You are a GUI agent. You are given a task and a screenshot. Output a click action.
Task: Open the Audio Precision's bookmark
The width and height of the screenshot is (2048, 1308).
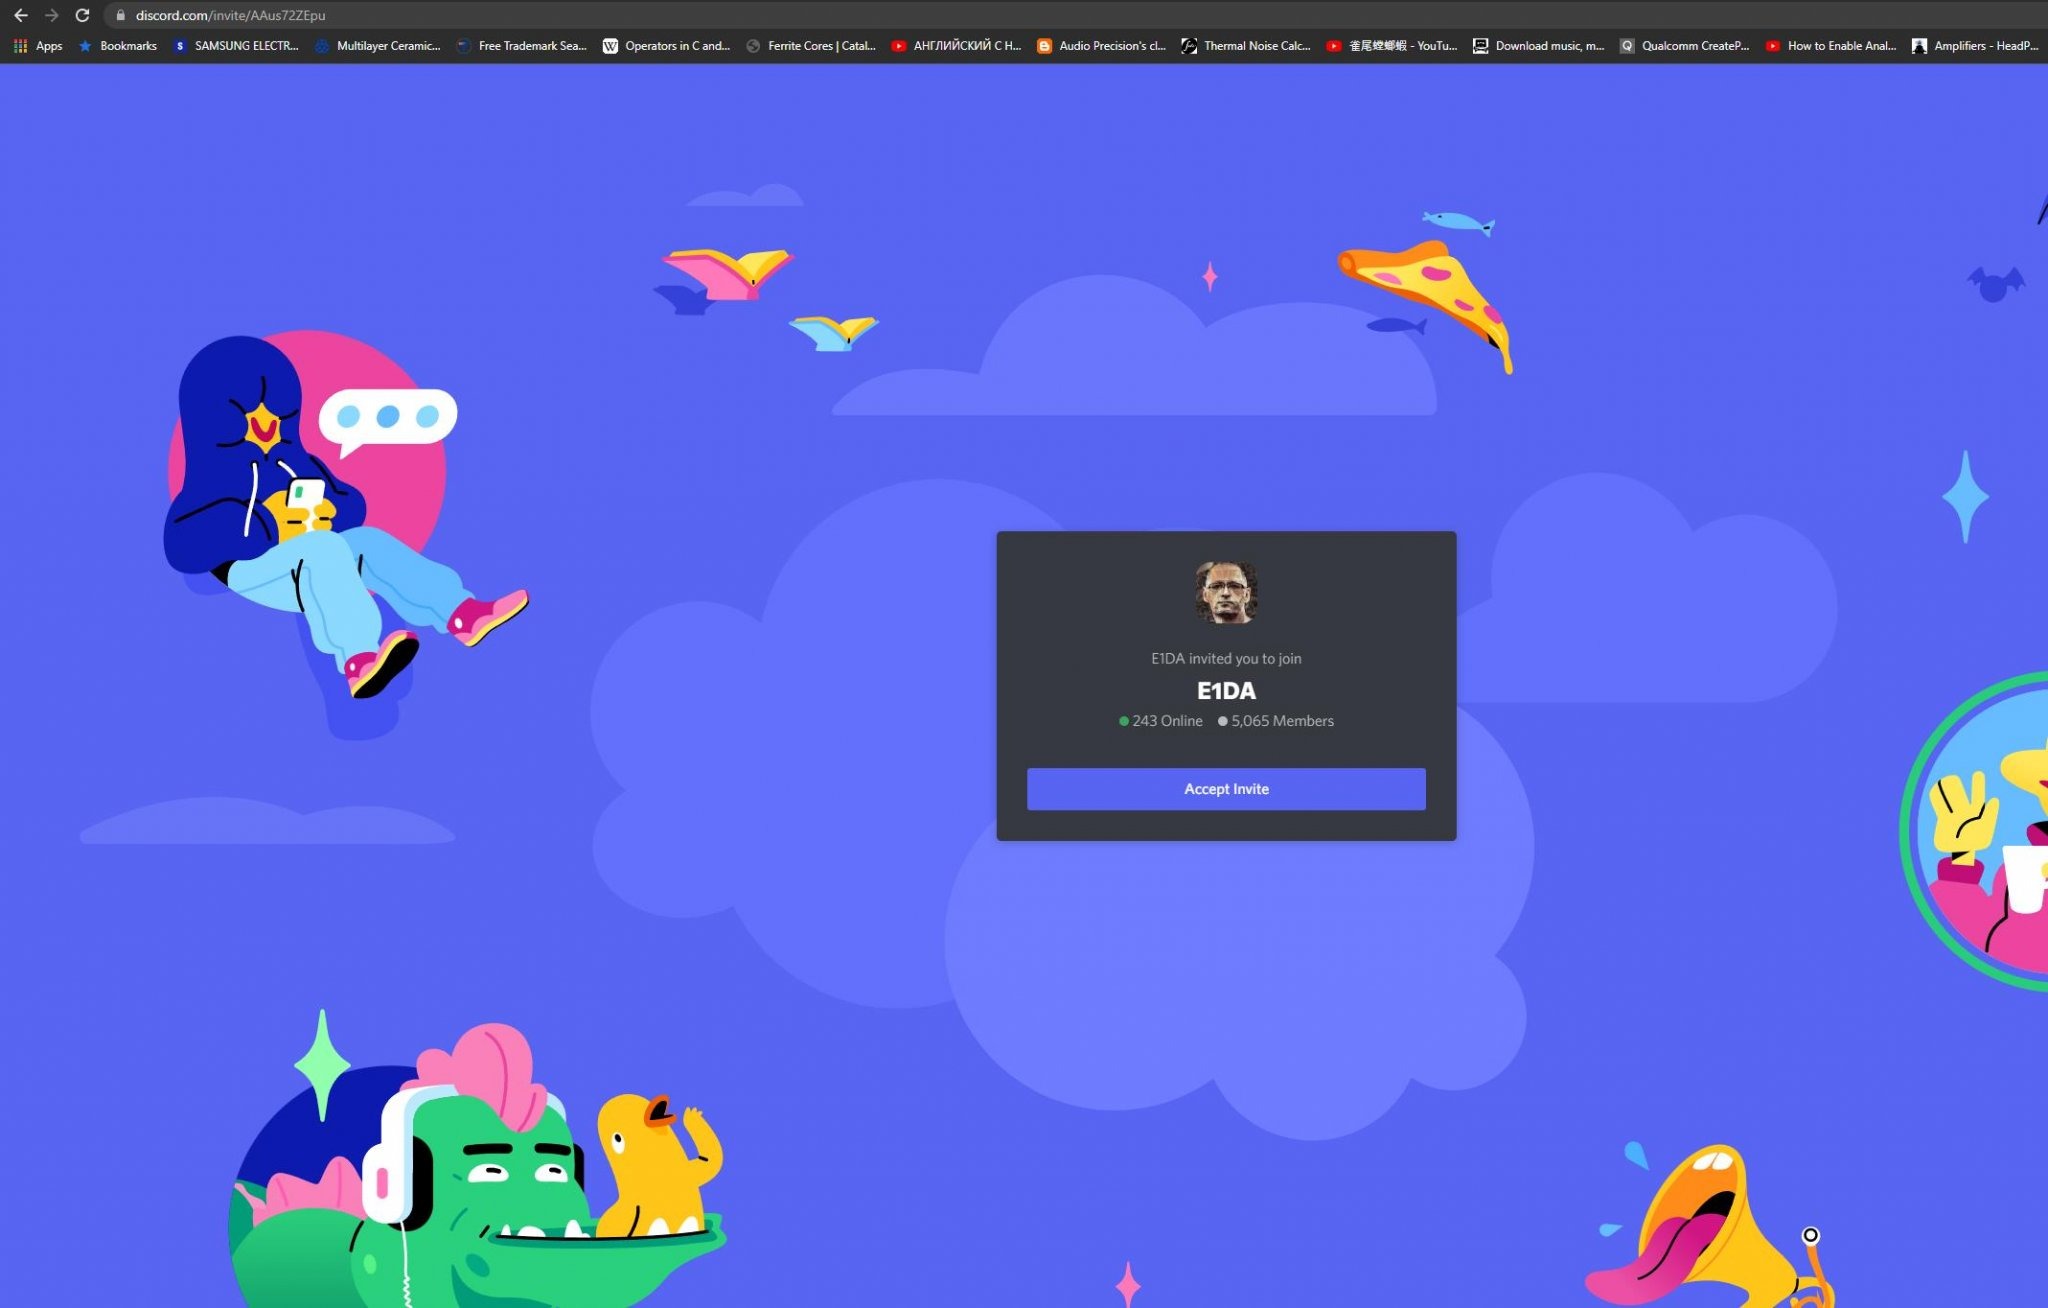click(1101, 46)
